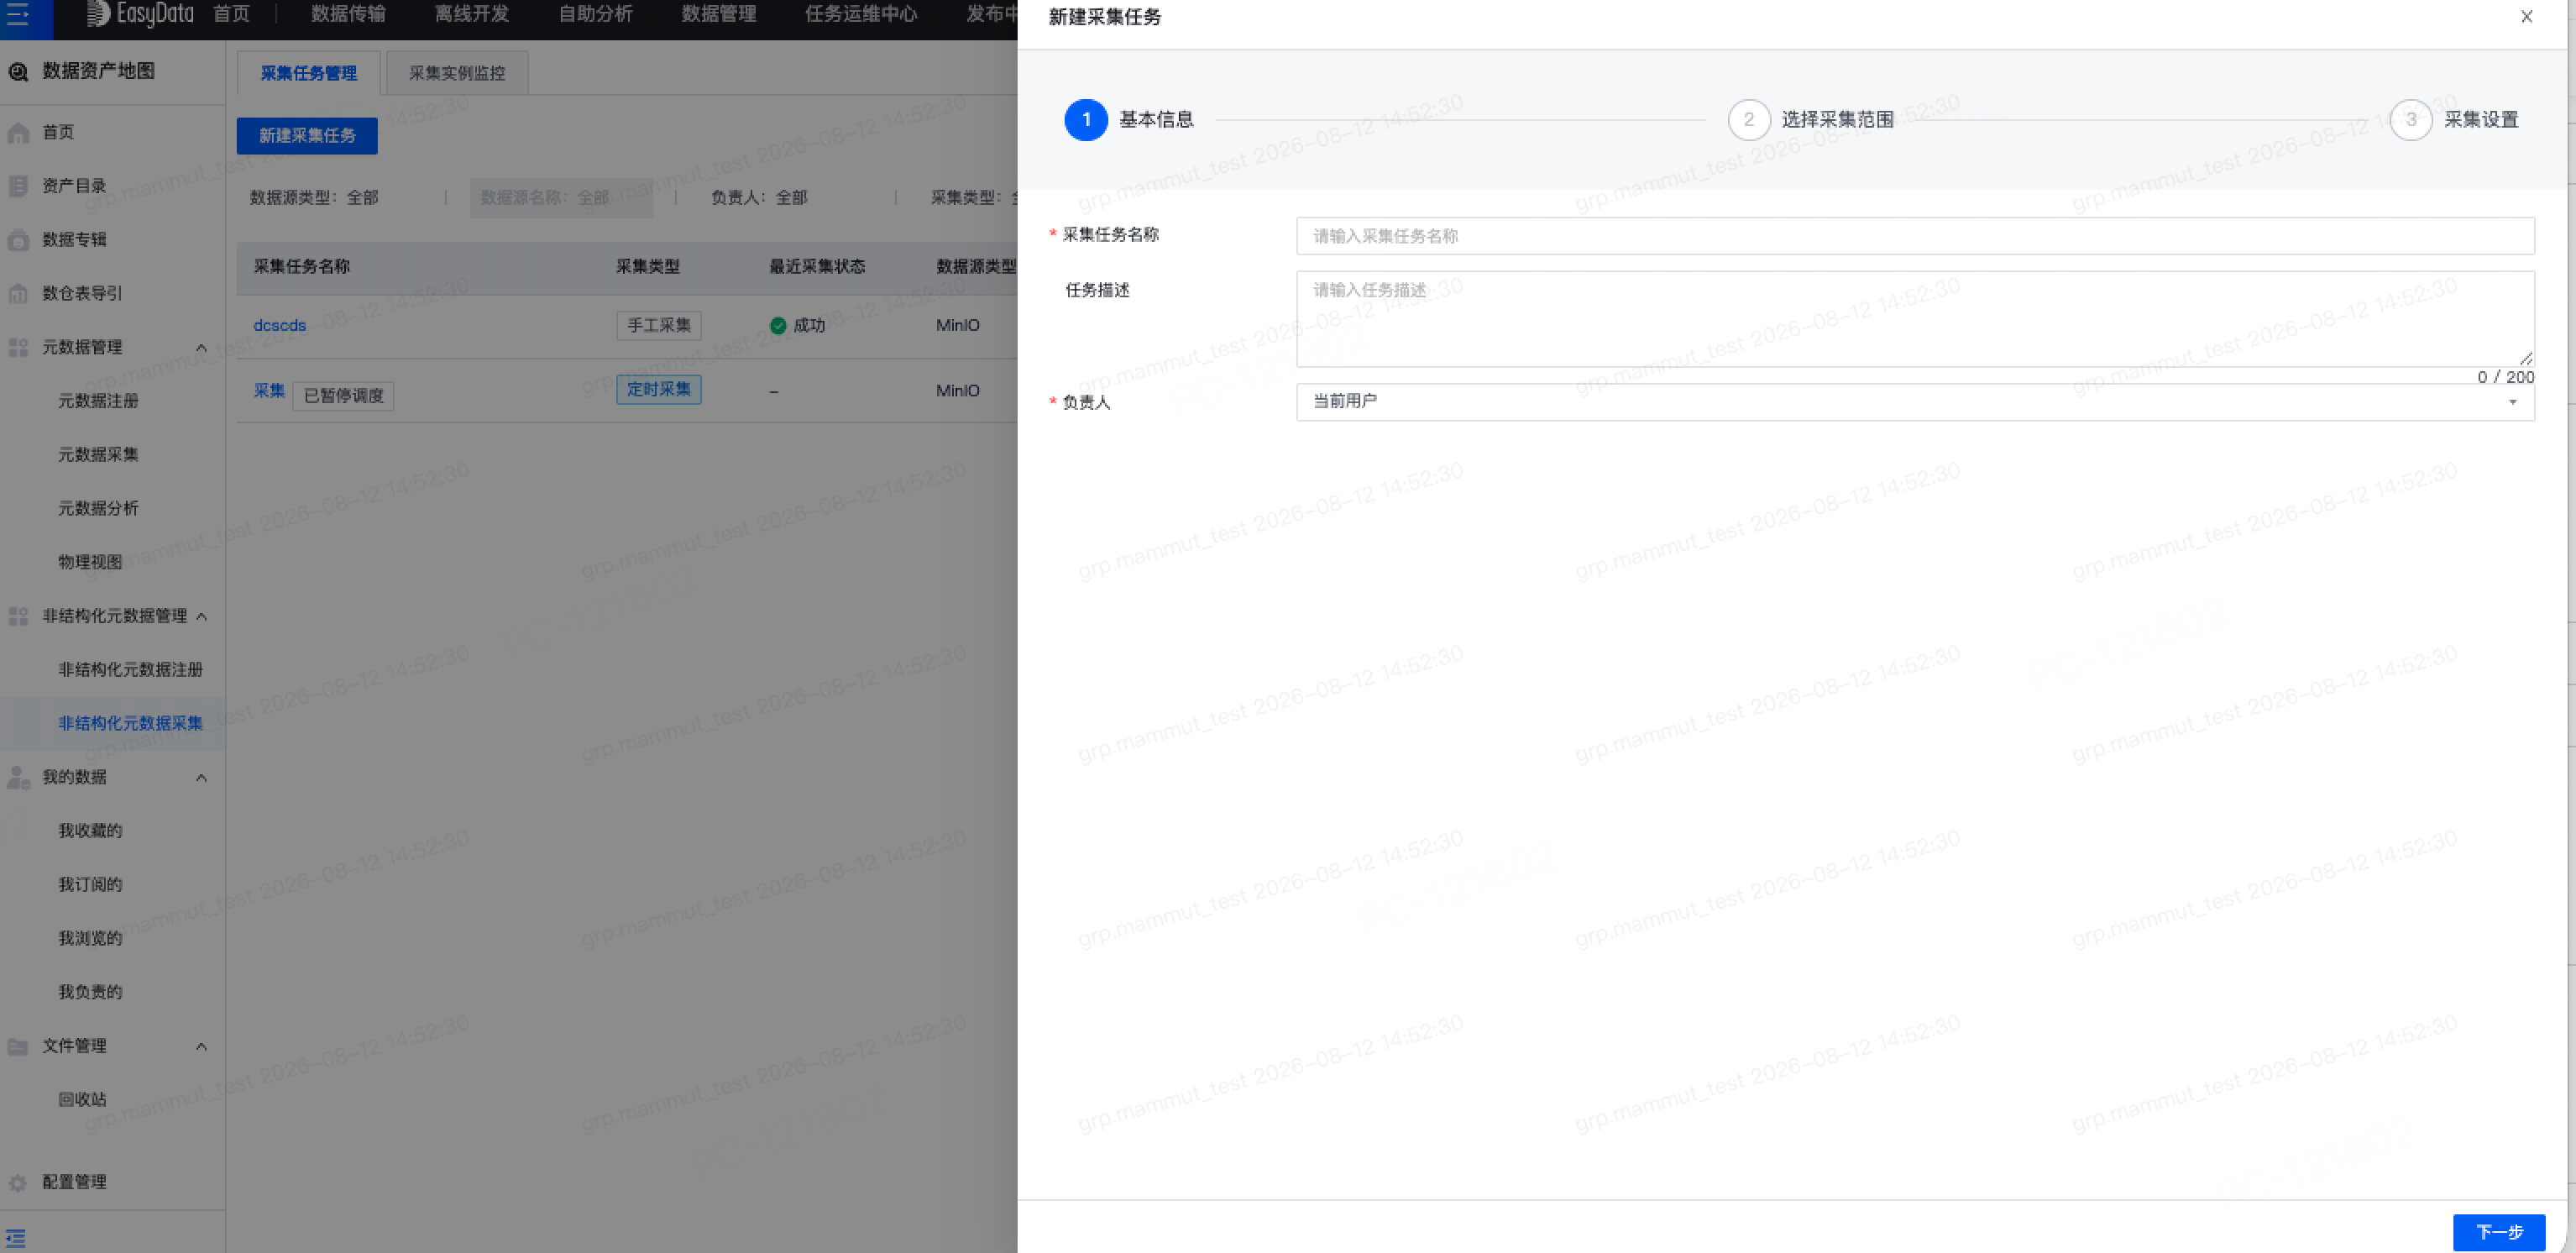Click the 数据专辑 album icon
2576x1253 pixels.
[x=18, y=240]
